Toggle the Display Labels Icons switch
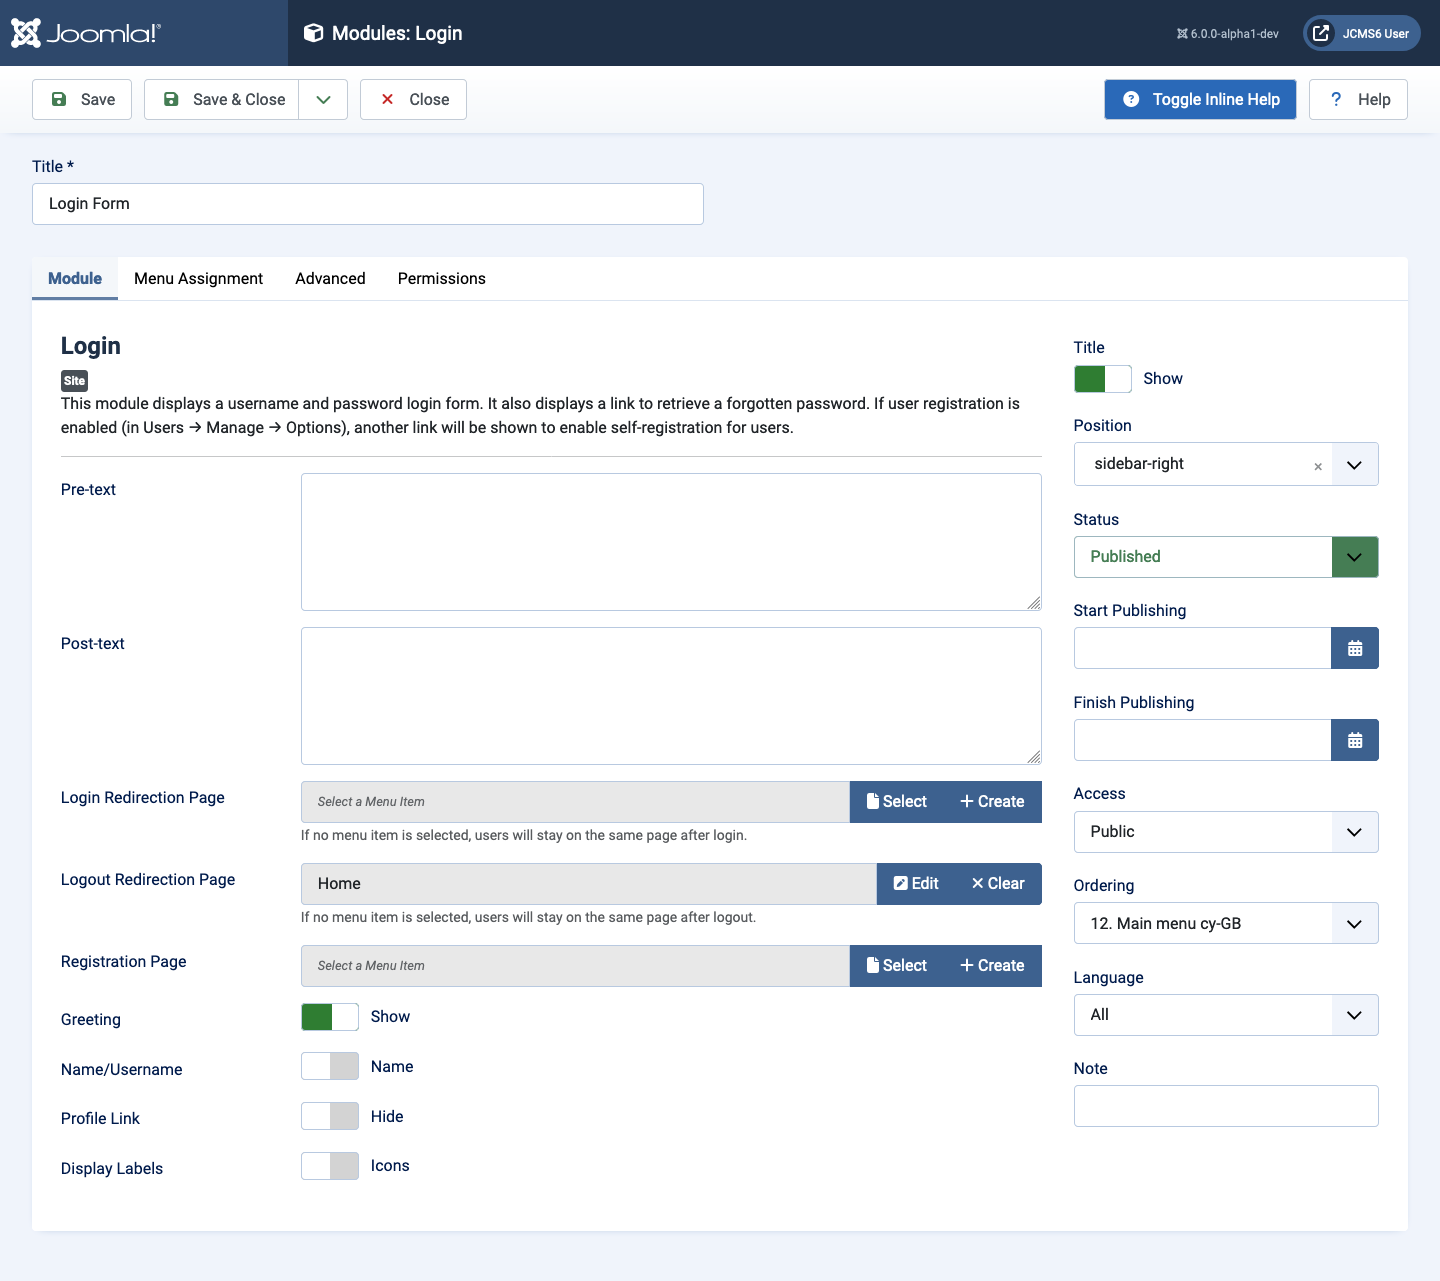The width and height of the screenshot is (1440, 1281). (x=330, y=1166)
